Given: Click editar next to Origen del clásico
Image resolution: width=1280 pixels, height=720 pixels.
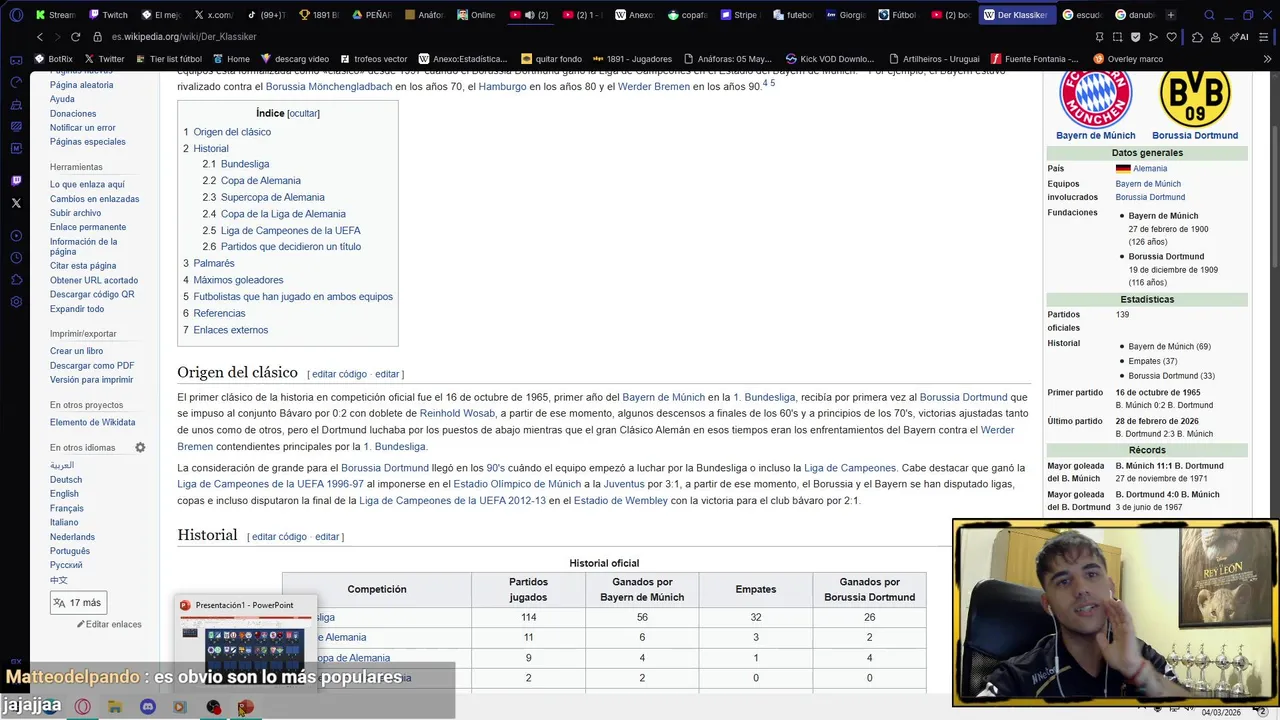Looking at the screenshot, I should click(387, 374).
